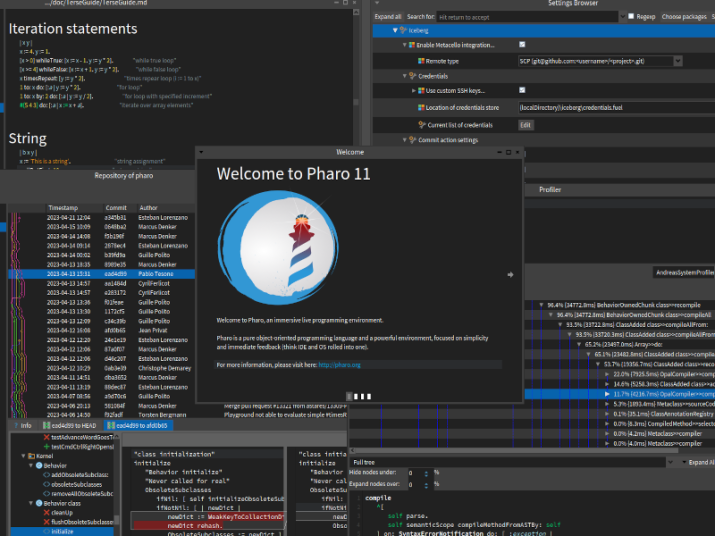Click the modified icon beside obsoleteSubclasses
The height and width of the screenshot is (536, 715).
(x=47, y=484)
